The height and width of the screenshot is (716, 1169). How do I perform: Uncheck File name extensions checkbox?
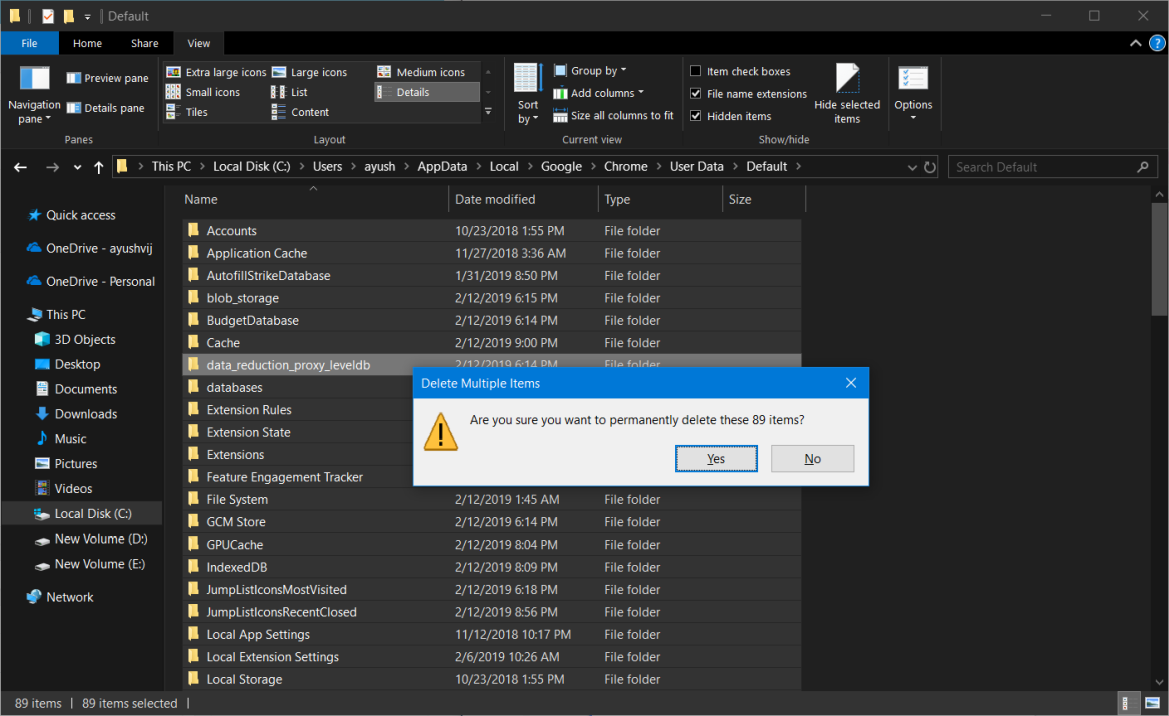click(696, 94)
